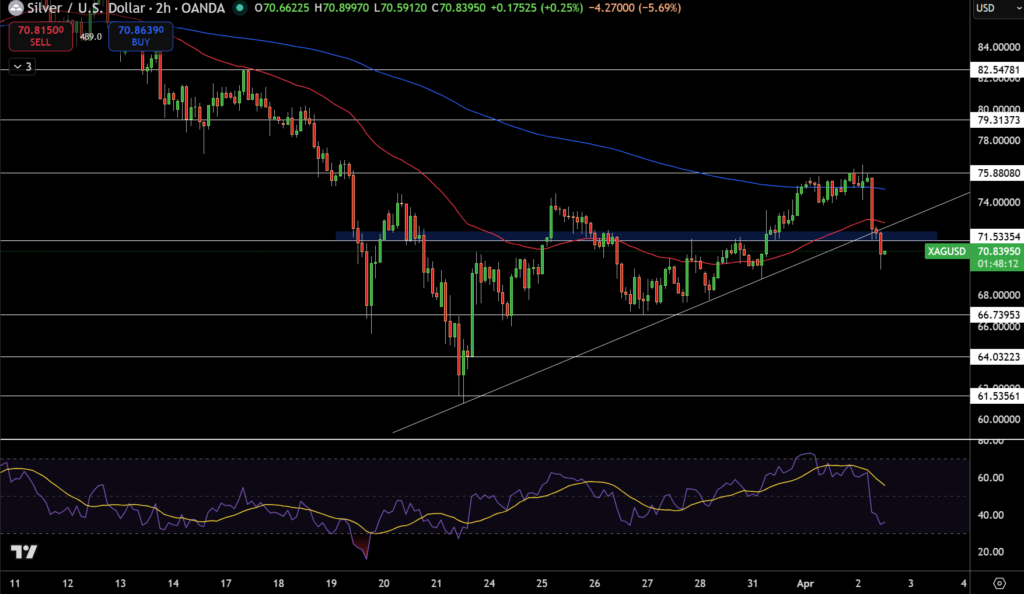The image size is (1024, 594).
Task: Open the TradingView logo link
Action: 24,553
